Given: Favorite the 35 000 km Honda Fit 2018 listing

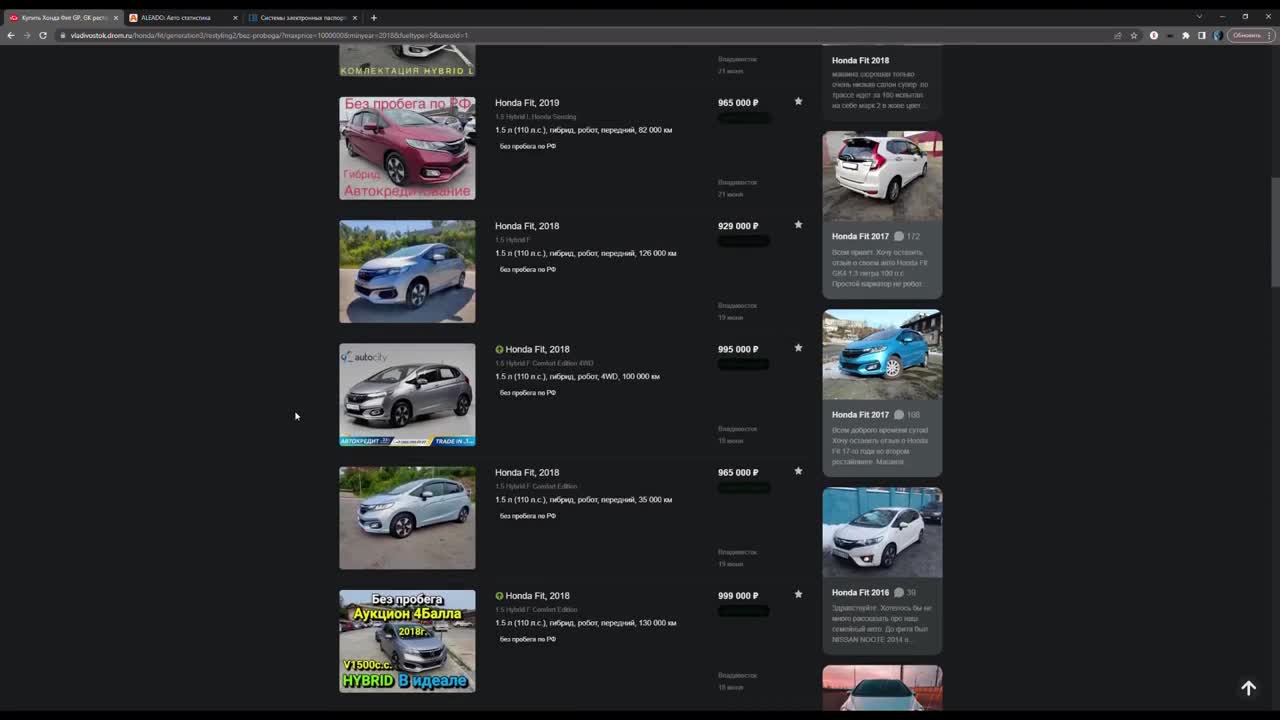Looking at the screenshot, I should (798, 470).
